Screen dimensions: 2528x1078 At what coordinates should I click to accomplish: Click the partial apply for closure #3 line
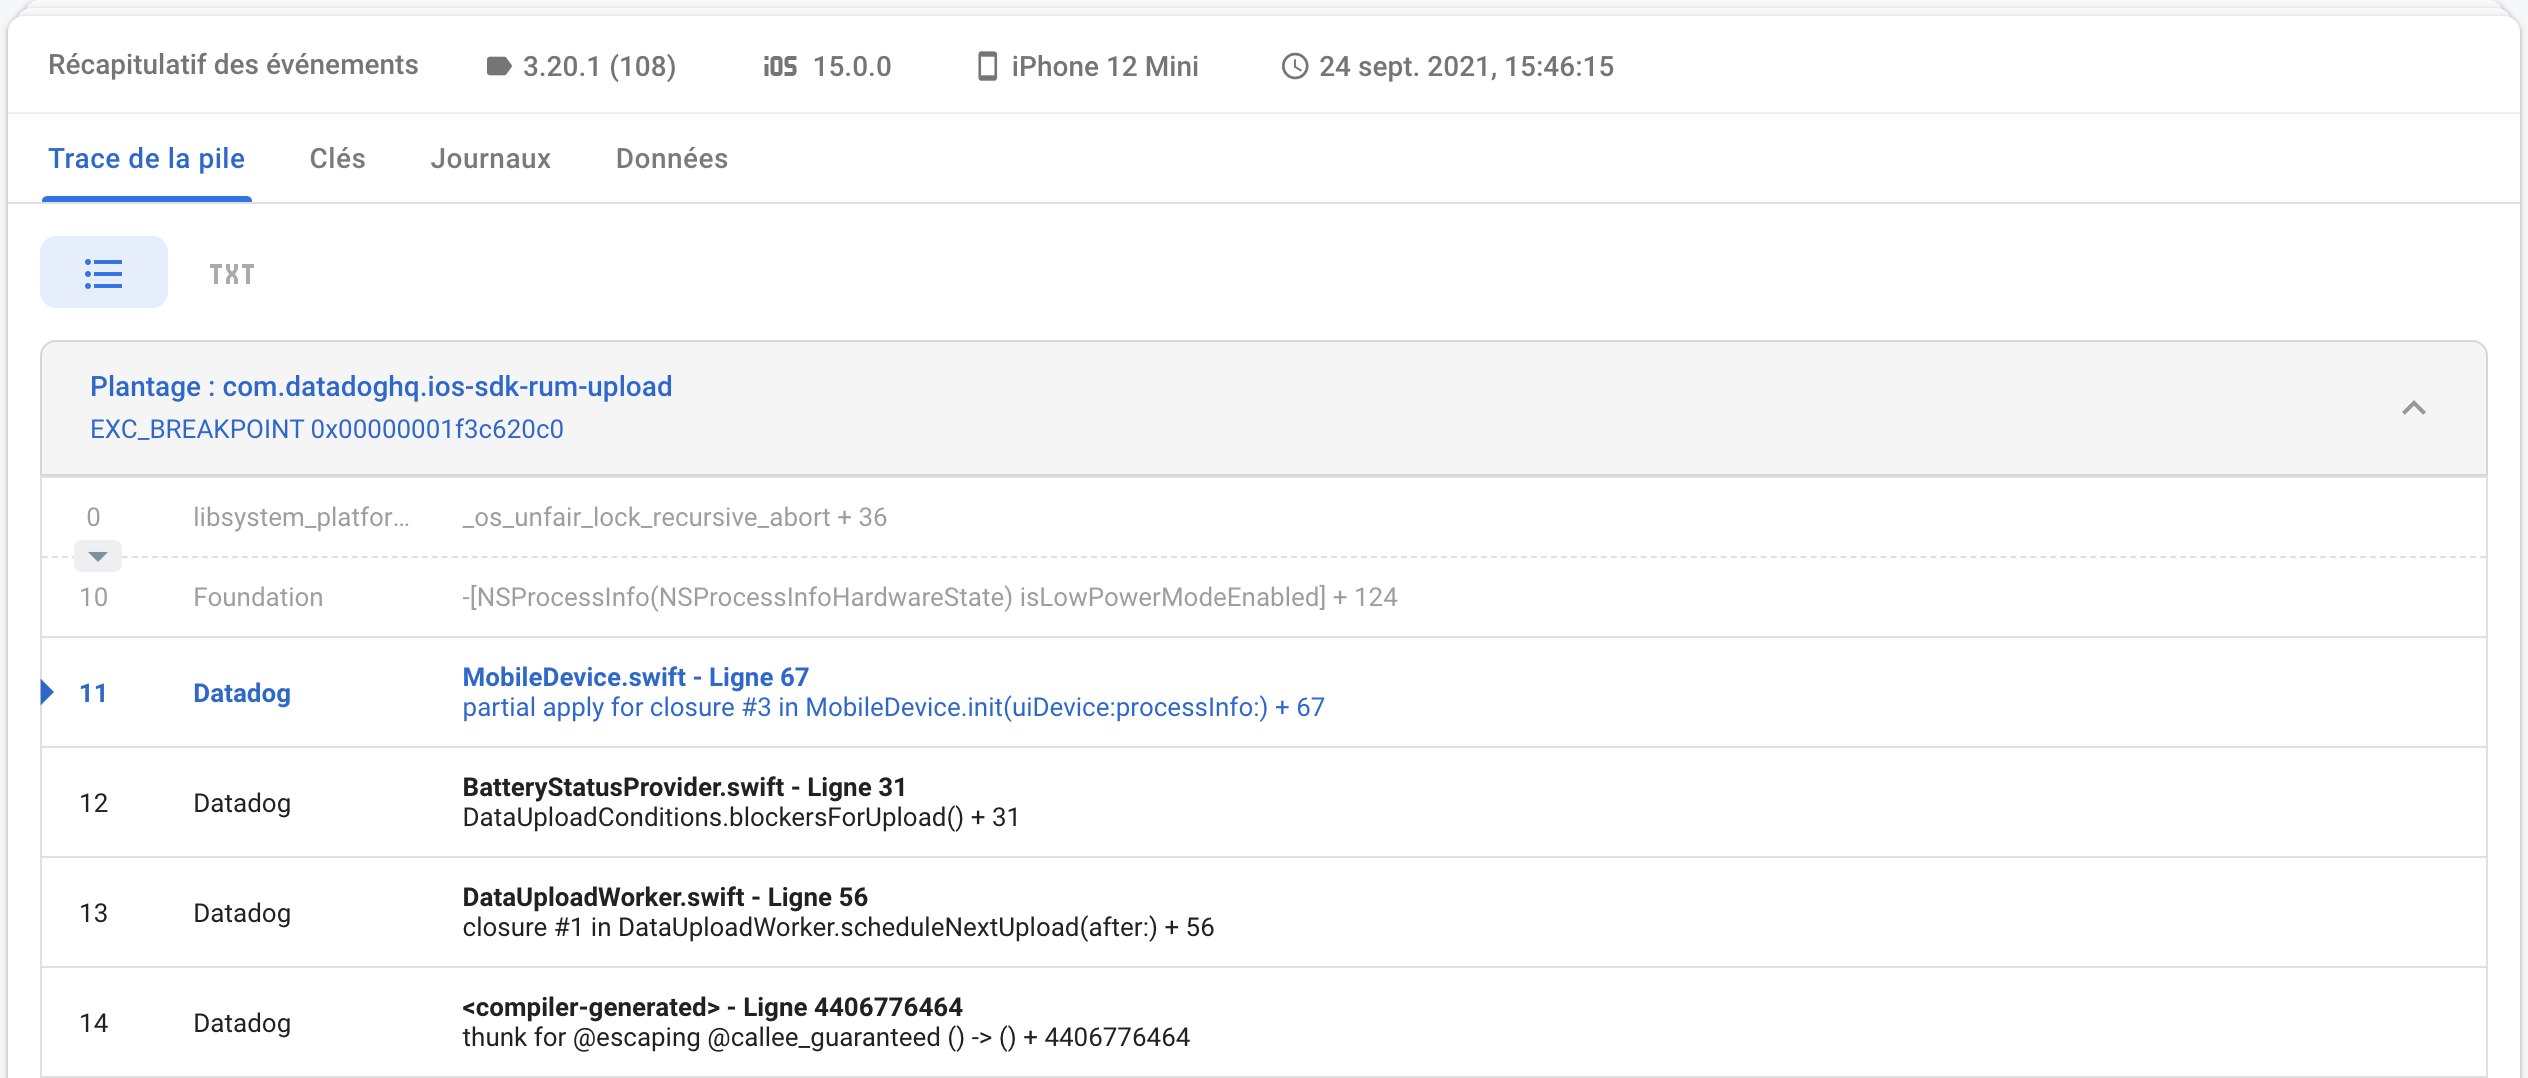(894, 707)
